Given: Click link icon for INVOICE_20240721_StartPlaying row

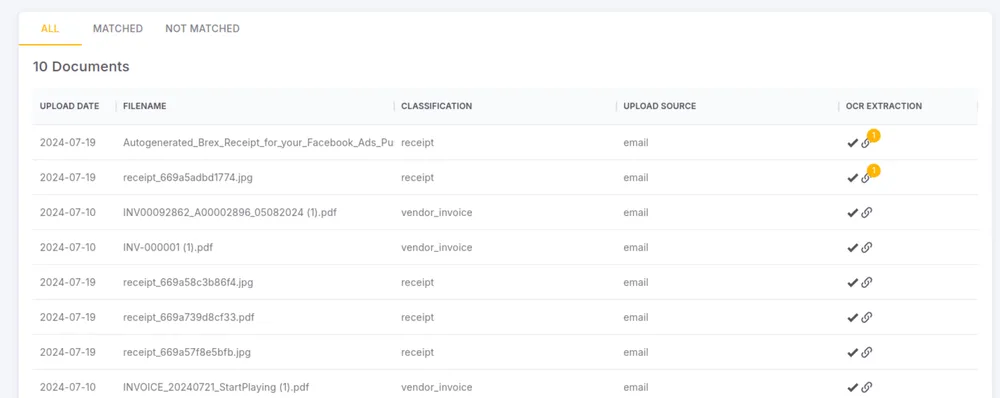Looking at the screenshot, I should coord(866,387).
